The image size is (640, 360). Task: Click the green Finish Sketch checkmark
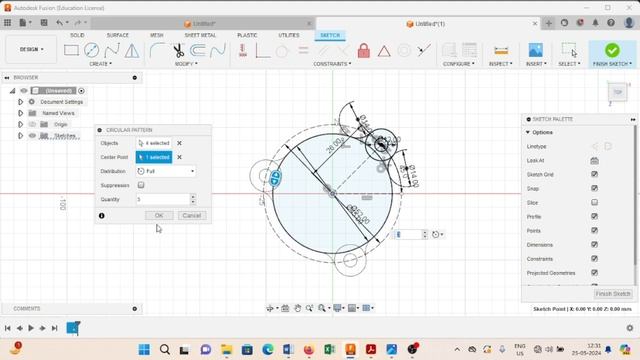[x=612, y=50]
